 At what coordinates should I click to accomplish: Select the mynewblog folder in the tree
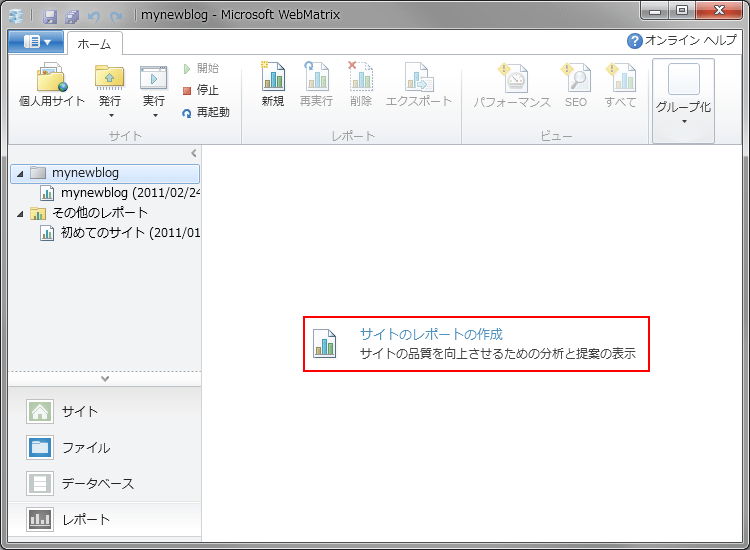pyautogui.click(x=105, y=173)
